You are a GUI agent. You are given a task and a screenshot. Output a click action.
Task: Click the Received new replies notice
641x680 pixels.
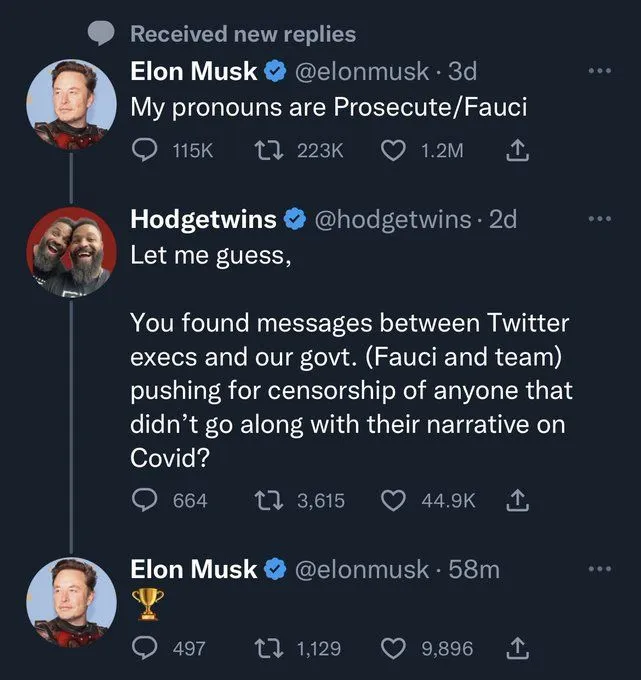point(243,34)
